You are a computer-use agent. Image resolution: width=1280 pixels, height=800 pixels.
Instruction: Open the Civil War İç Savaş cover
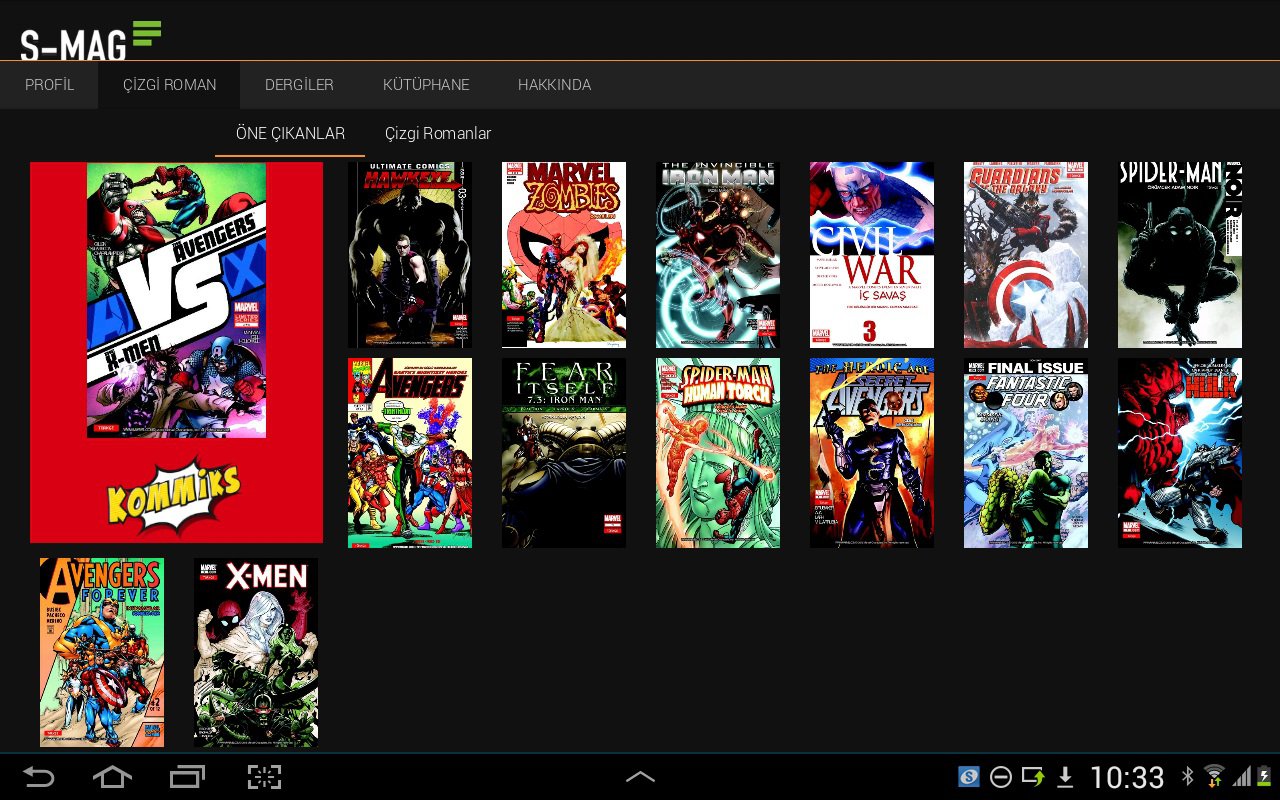872,255
